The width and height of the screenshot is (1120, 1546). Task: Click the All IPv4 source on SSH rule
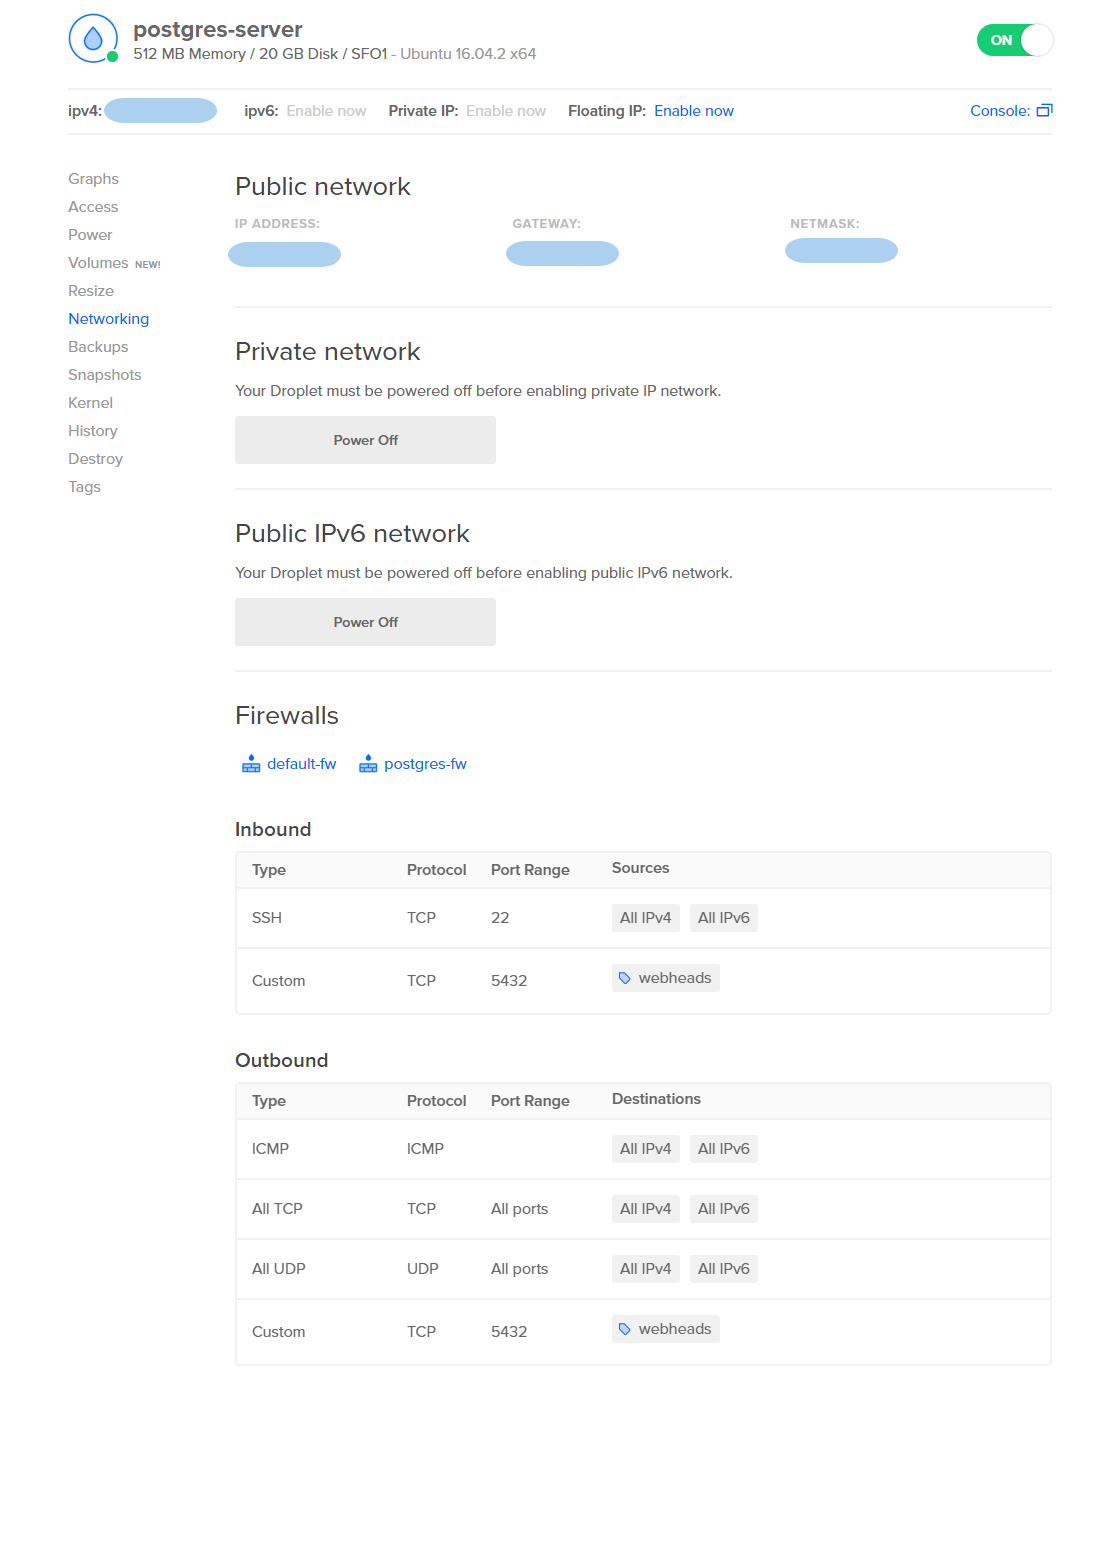(x=645, y=918)
